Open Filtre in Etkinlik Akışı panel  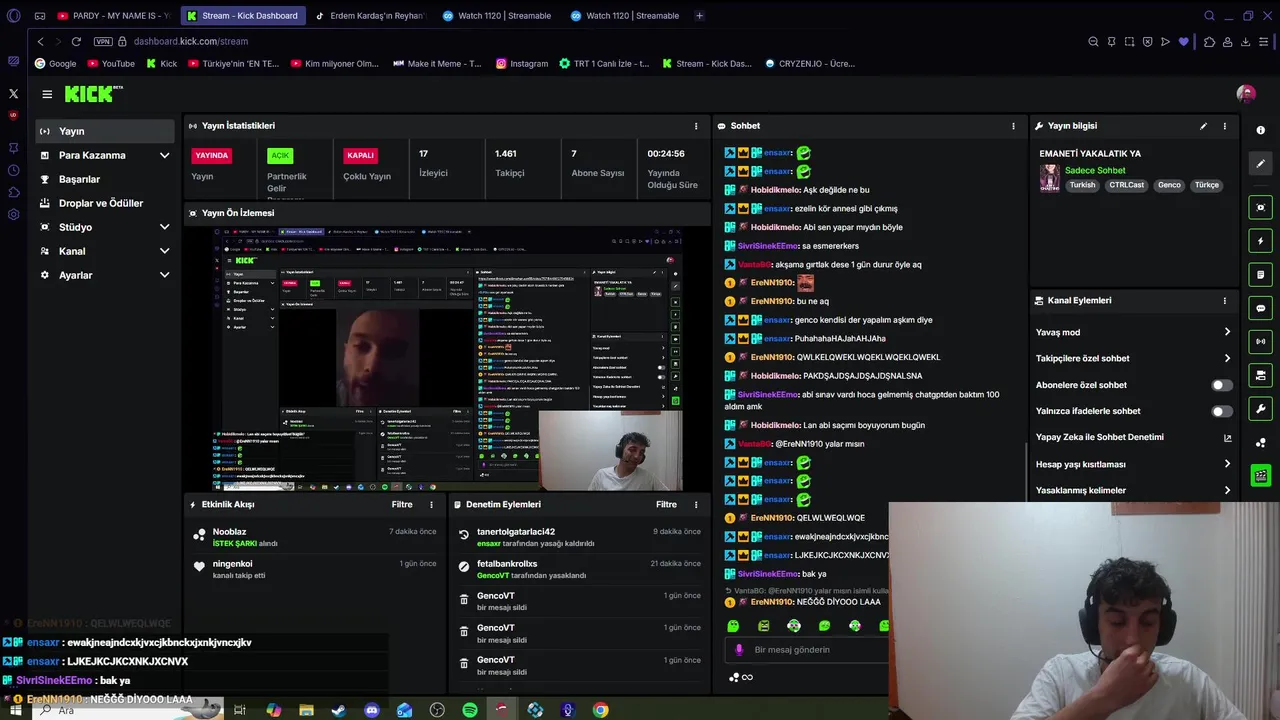[402, 505]
